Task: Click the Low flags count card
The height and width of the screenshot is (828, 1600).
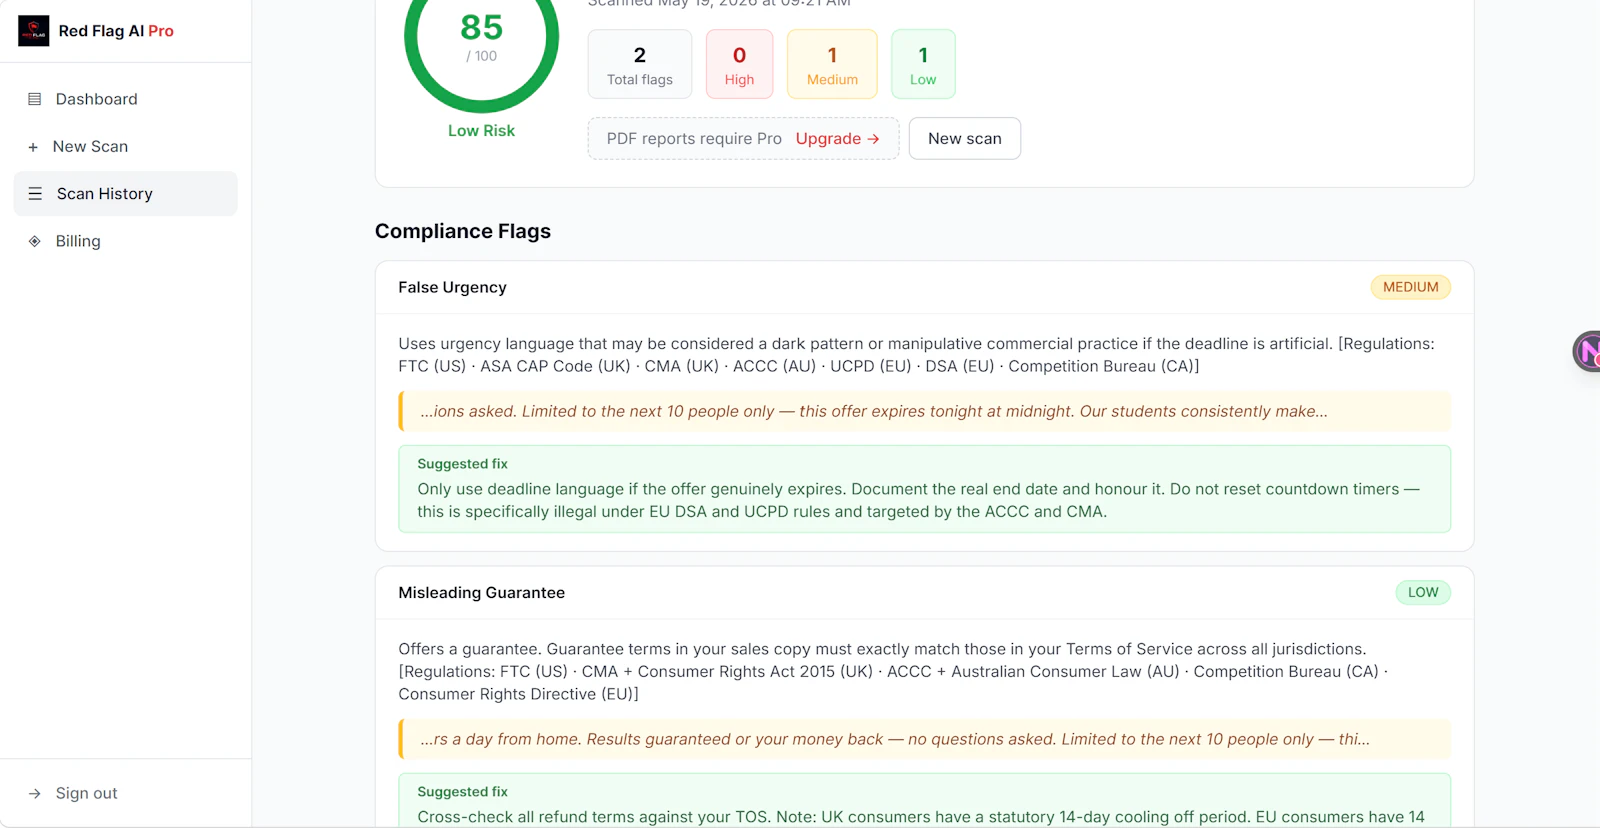Action: (x=923, y=64)
